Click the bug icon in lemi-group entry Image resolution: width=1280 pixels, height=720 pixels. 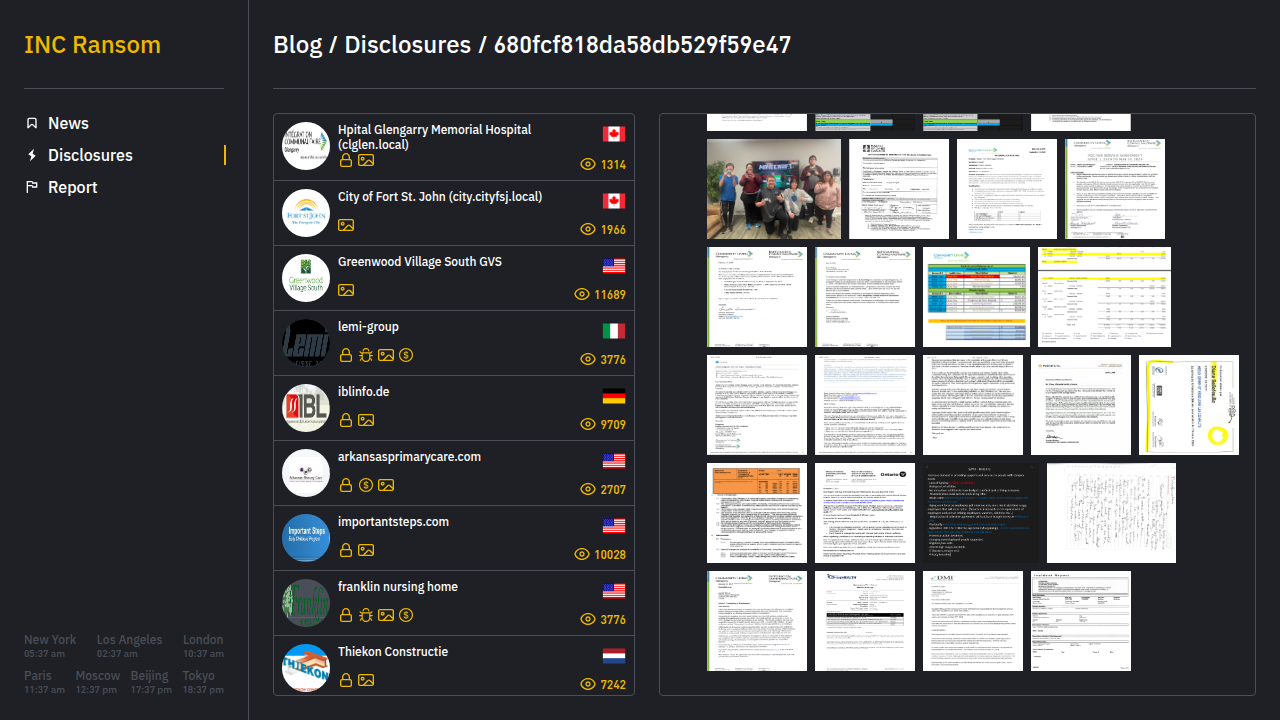point(366,355)
